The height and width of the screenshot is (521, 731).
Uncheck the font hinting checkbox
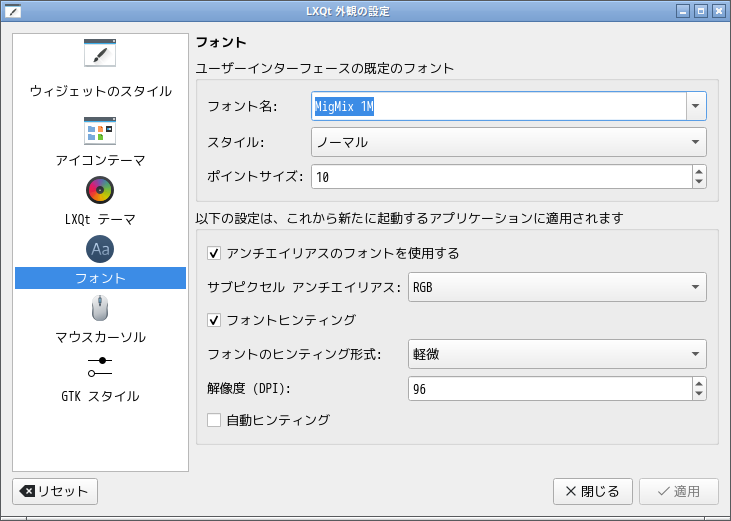click(x=214, y=320)
